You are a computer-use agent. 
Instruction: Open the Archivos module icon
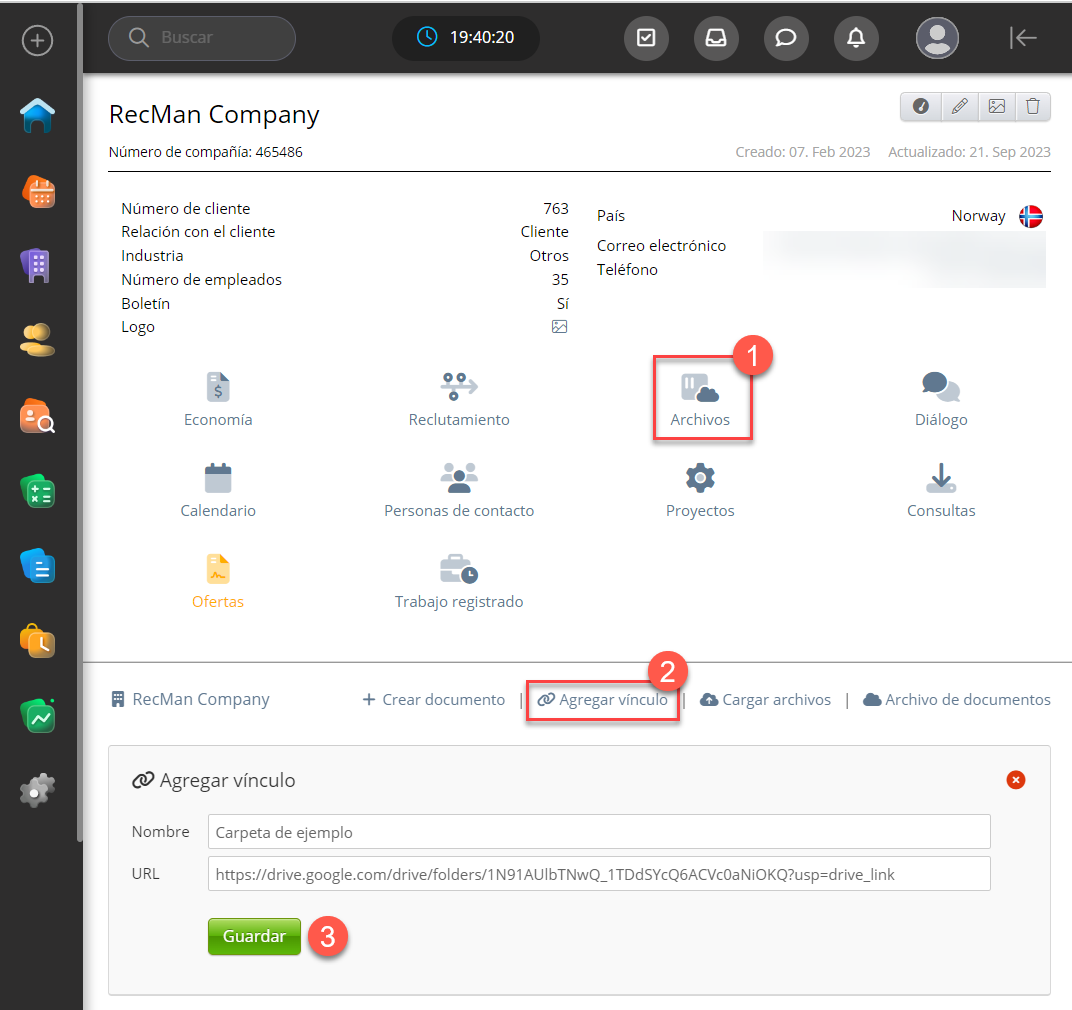click(700, 388)
